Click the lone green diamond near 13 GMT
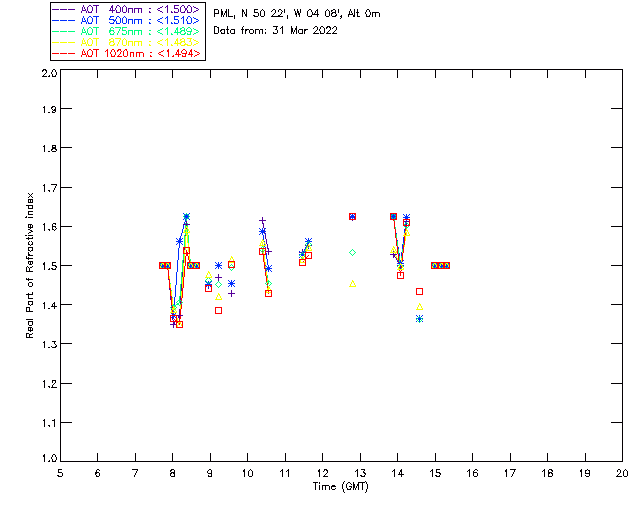This screenshot has width=640, height=512. point(353,253)
